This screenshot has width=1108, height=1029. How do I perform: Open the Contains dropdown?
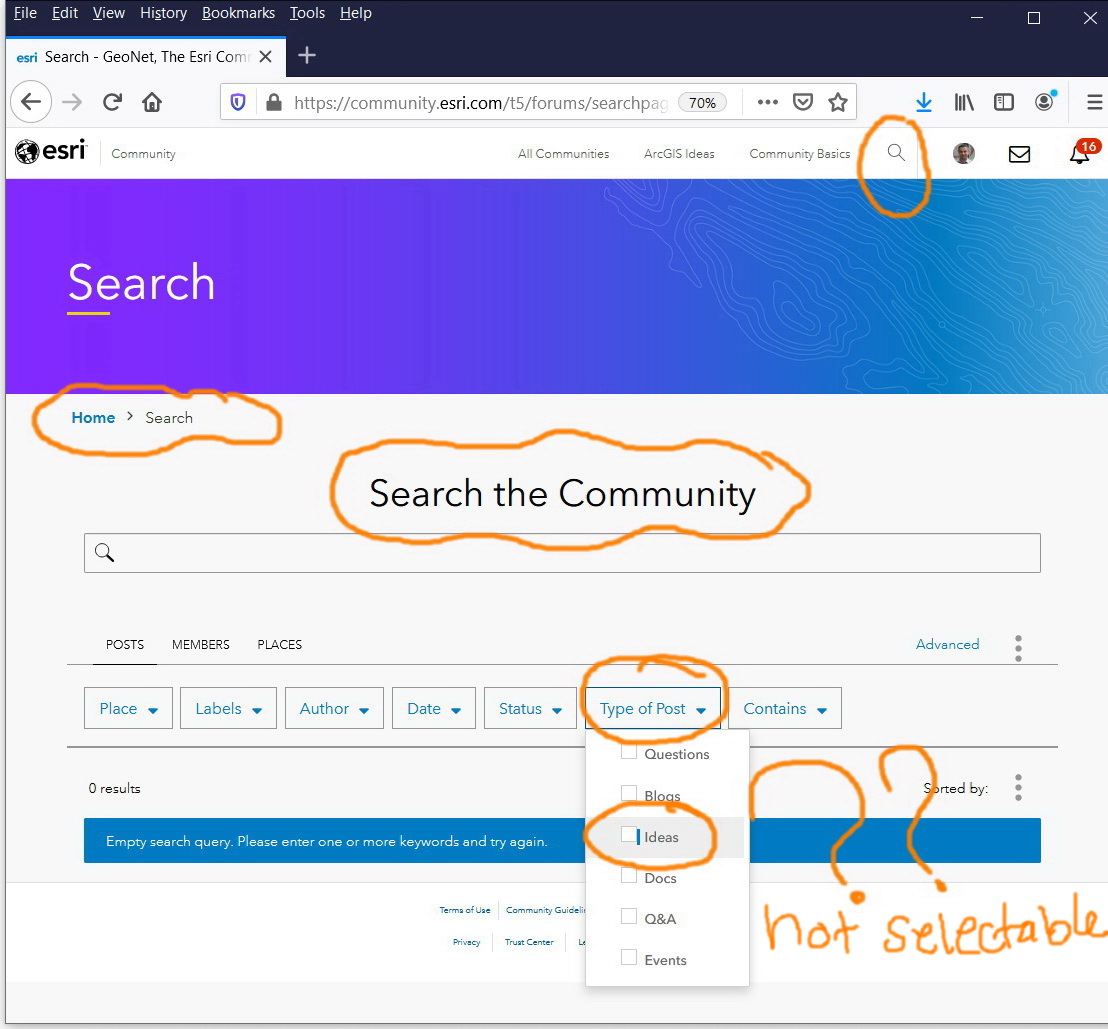tap(785, 708)
